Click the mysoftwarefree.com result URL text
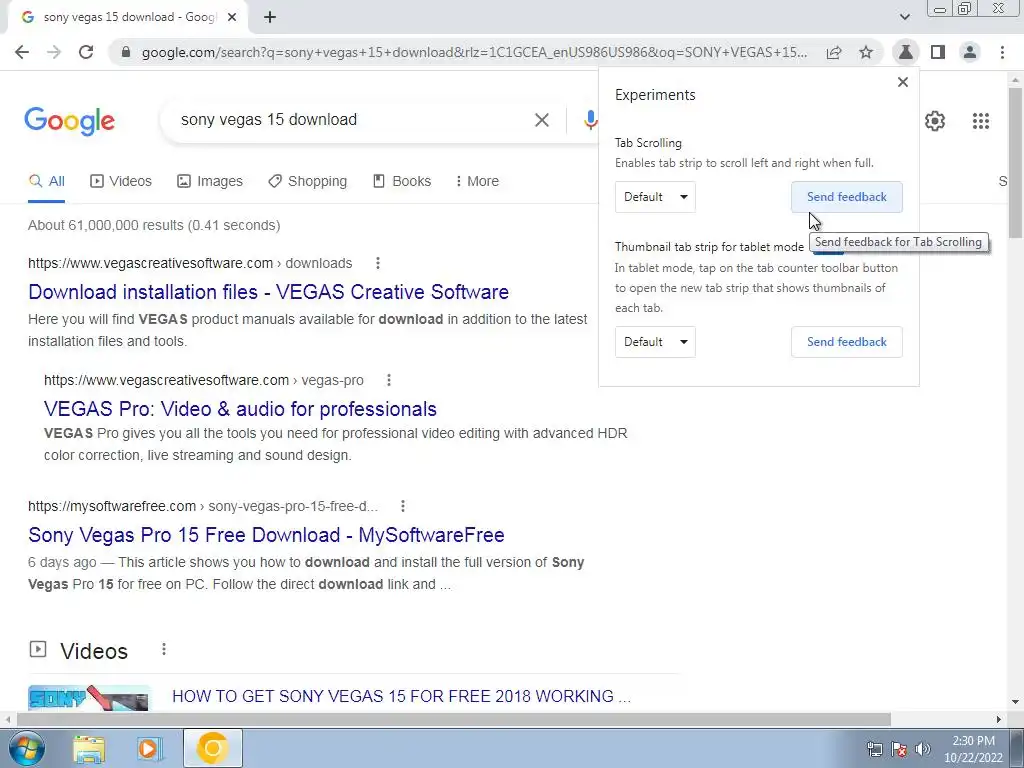 [x=202, y=506]
